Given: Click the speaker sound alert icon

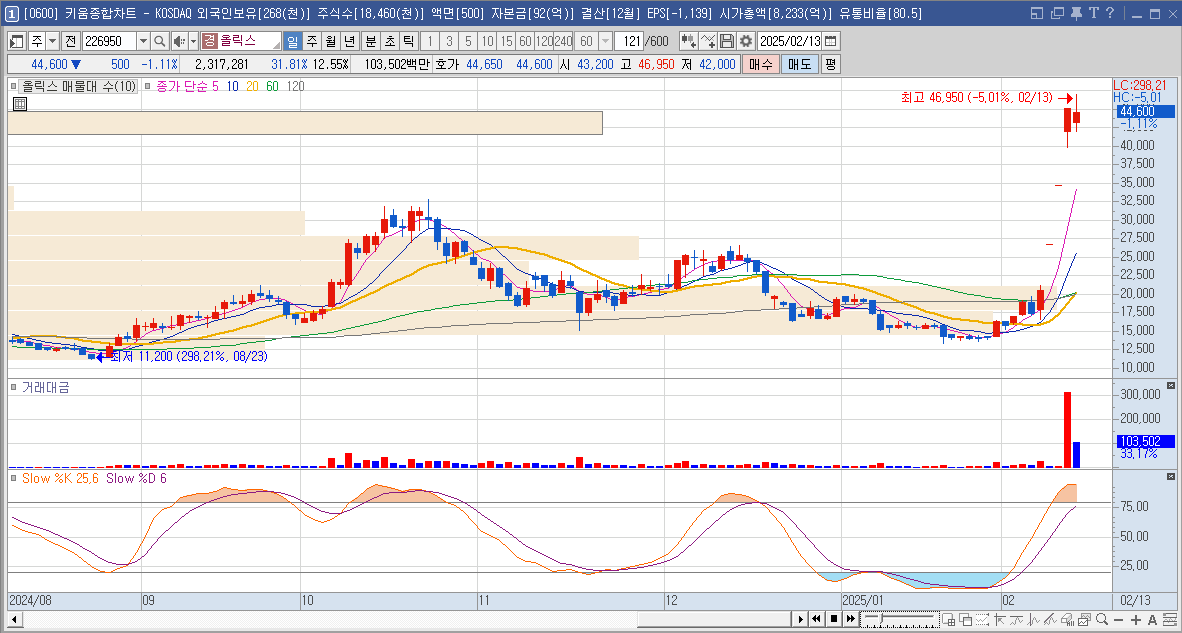Looking at the screenshot, I should point(179,41).
